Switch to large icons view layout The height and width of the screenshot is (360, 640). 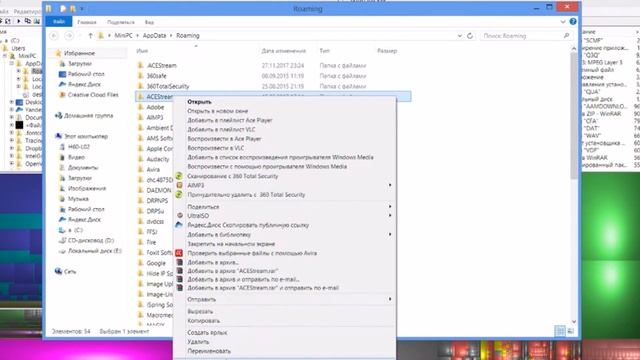tap(571, 331)
